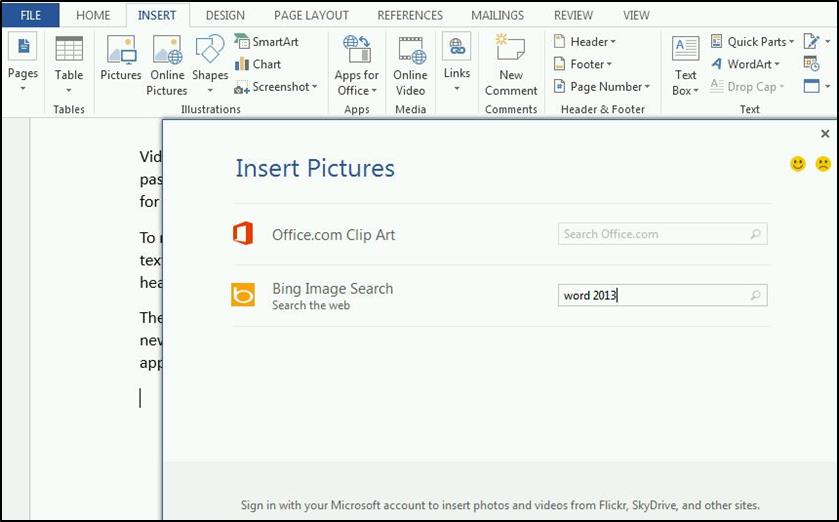Click the Pictures button
Screen dimensions: 839x522
click(121, 58)
